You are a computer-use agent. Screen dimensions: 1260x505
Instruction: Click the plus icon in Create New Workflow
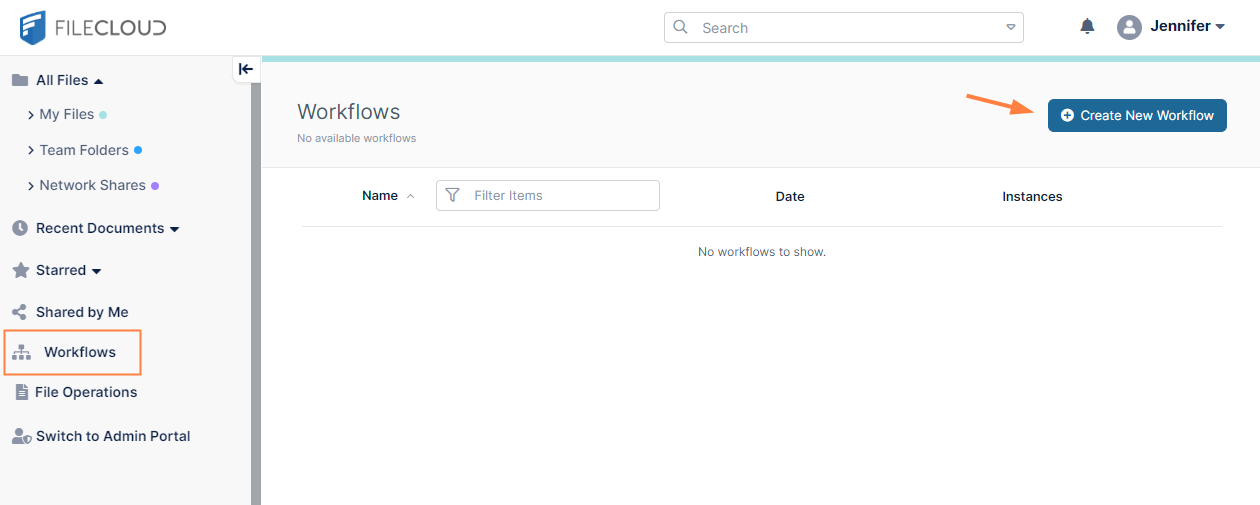[x=1067, y=115]
